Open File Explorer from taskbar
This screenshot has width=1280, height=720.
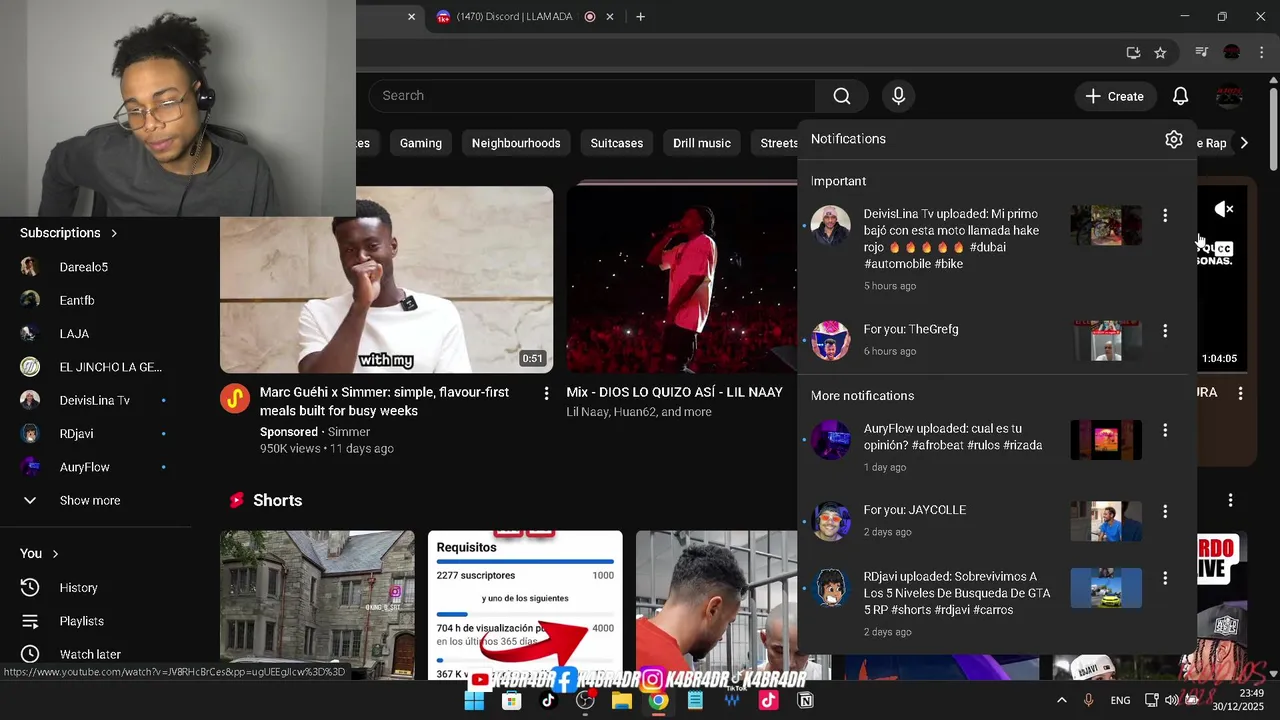point(621,700)
